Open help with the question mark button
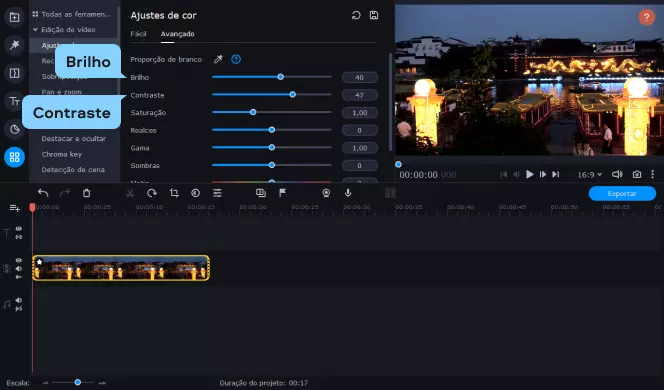This screenshot has width=664, height=390. (x=646, y=17)
